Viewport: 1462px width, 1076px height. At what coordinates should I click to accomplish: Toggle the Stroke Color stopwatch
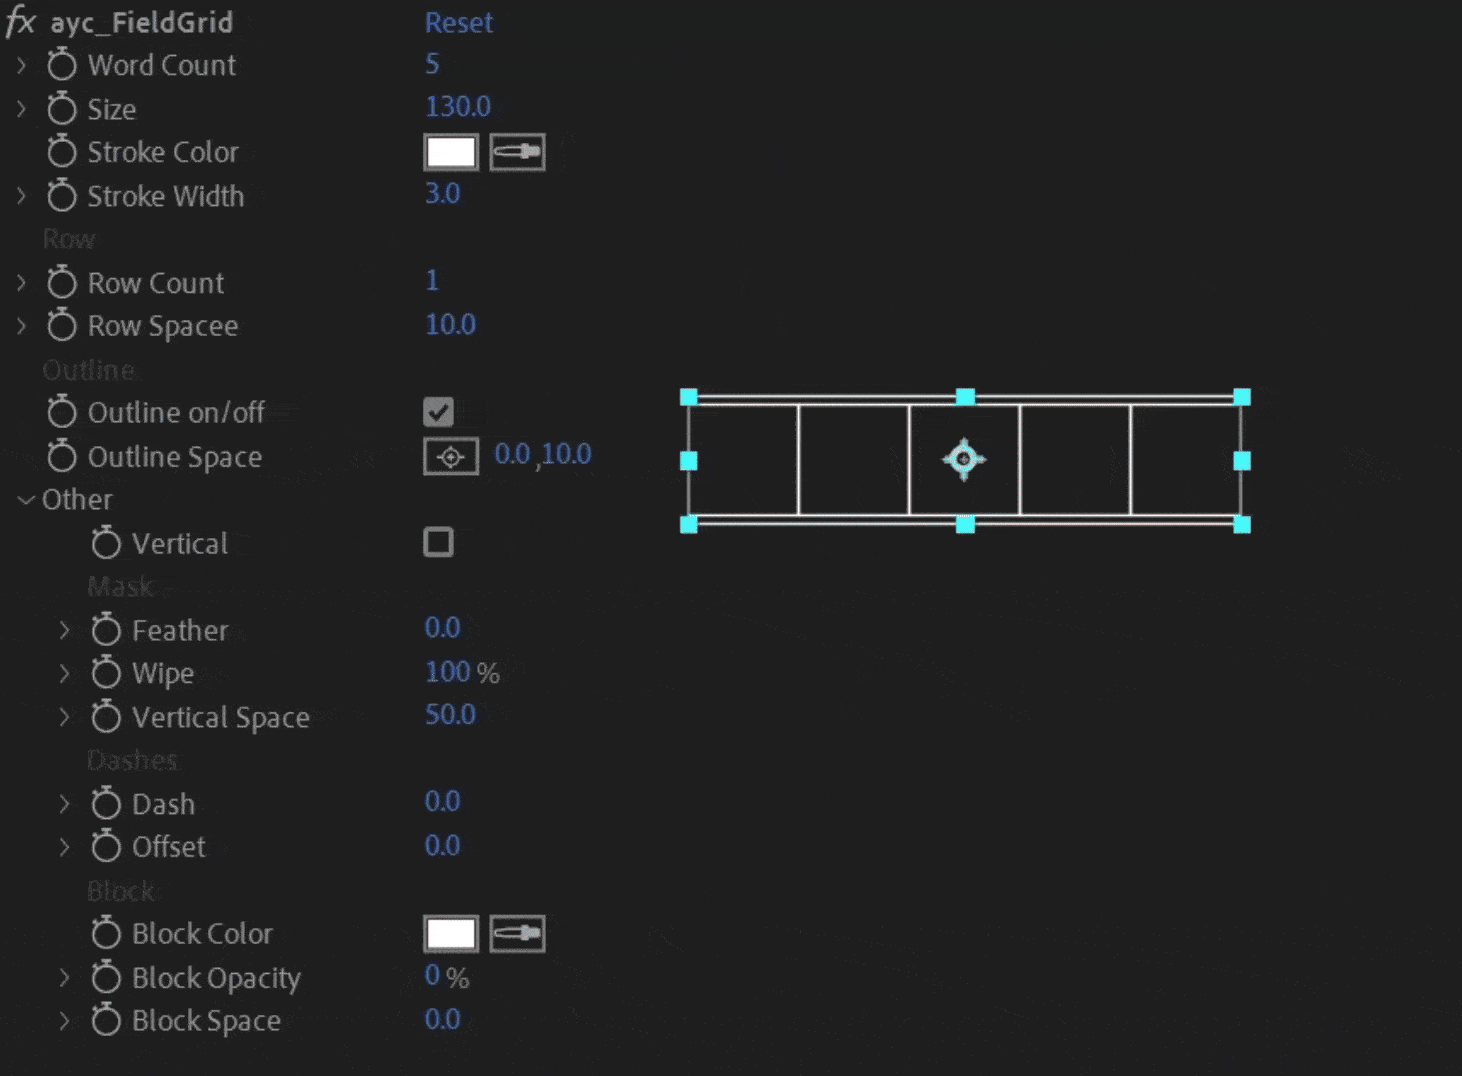pos(62,152)
